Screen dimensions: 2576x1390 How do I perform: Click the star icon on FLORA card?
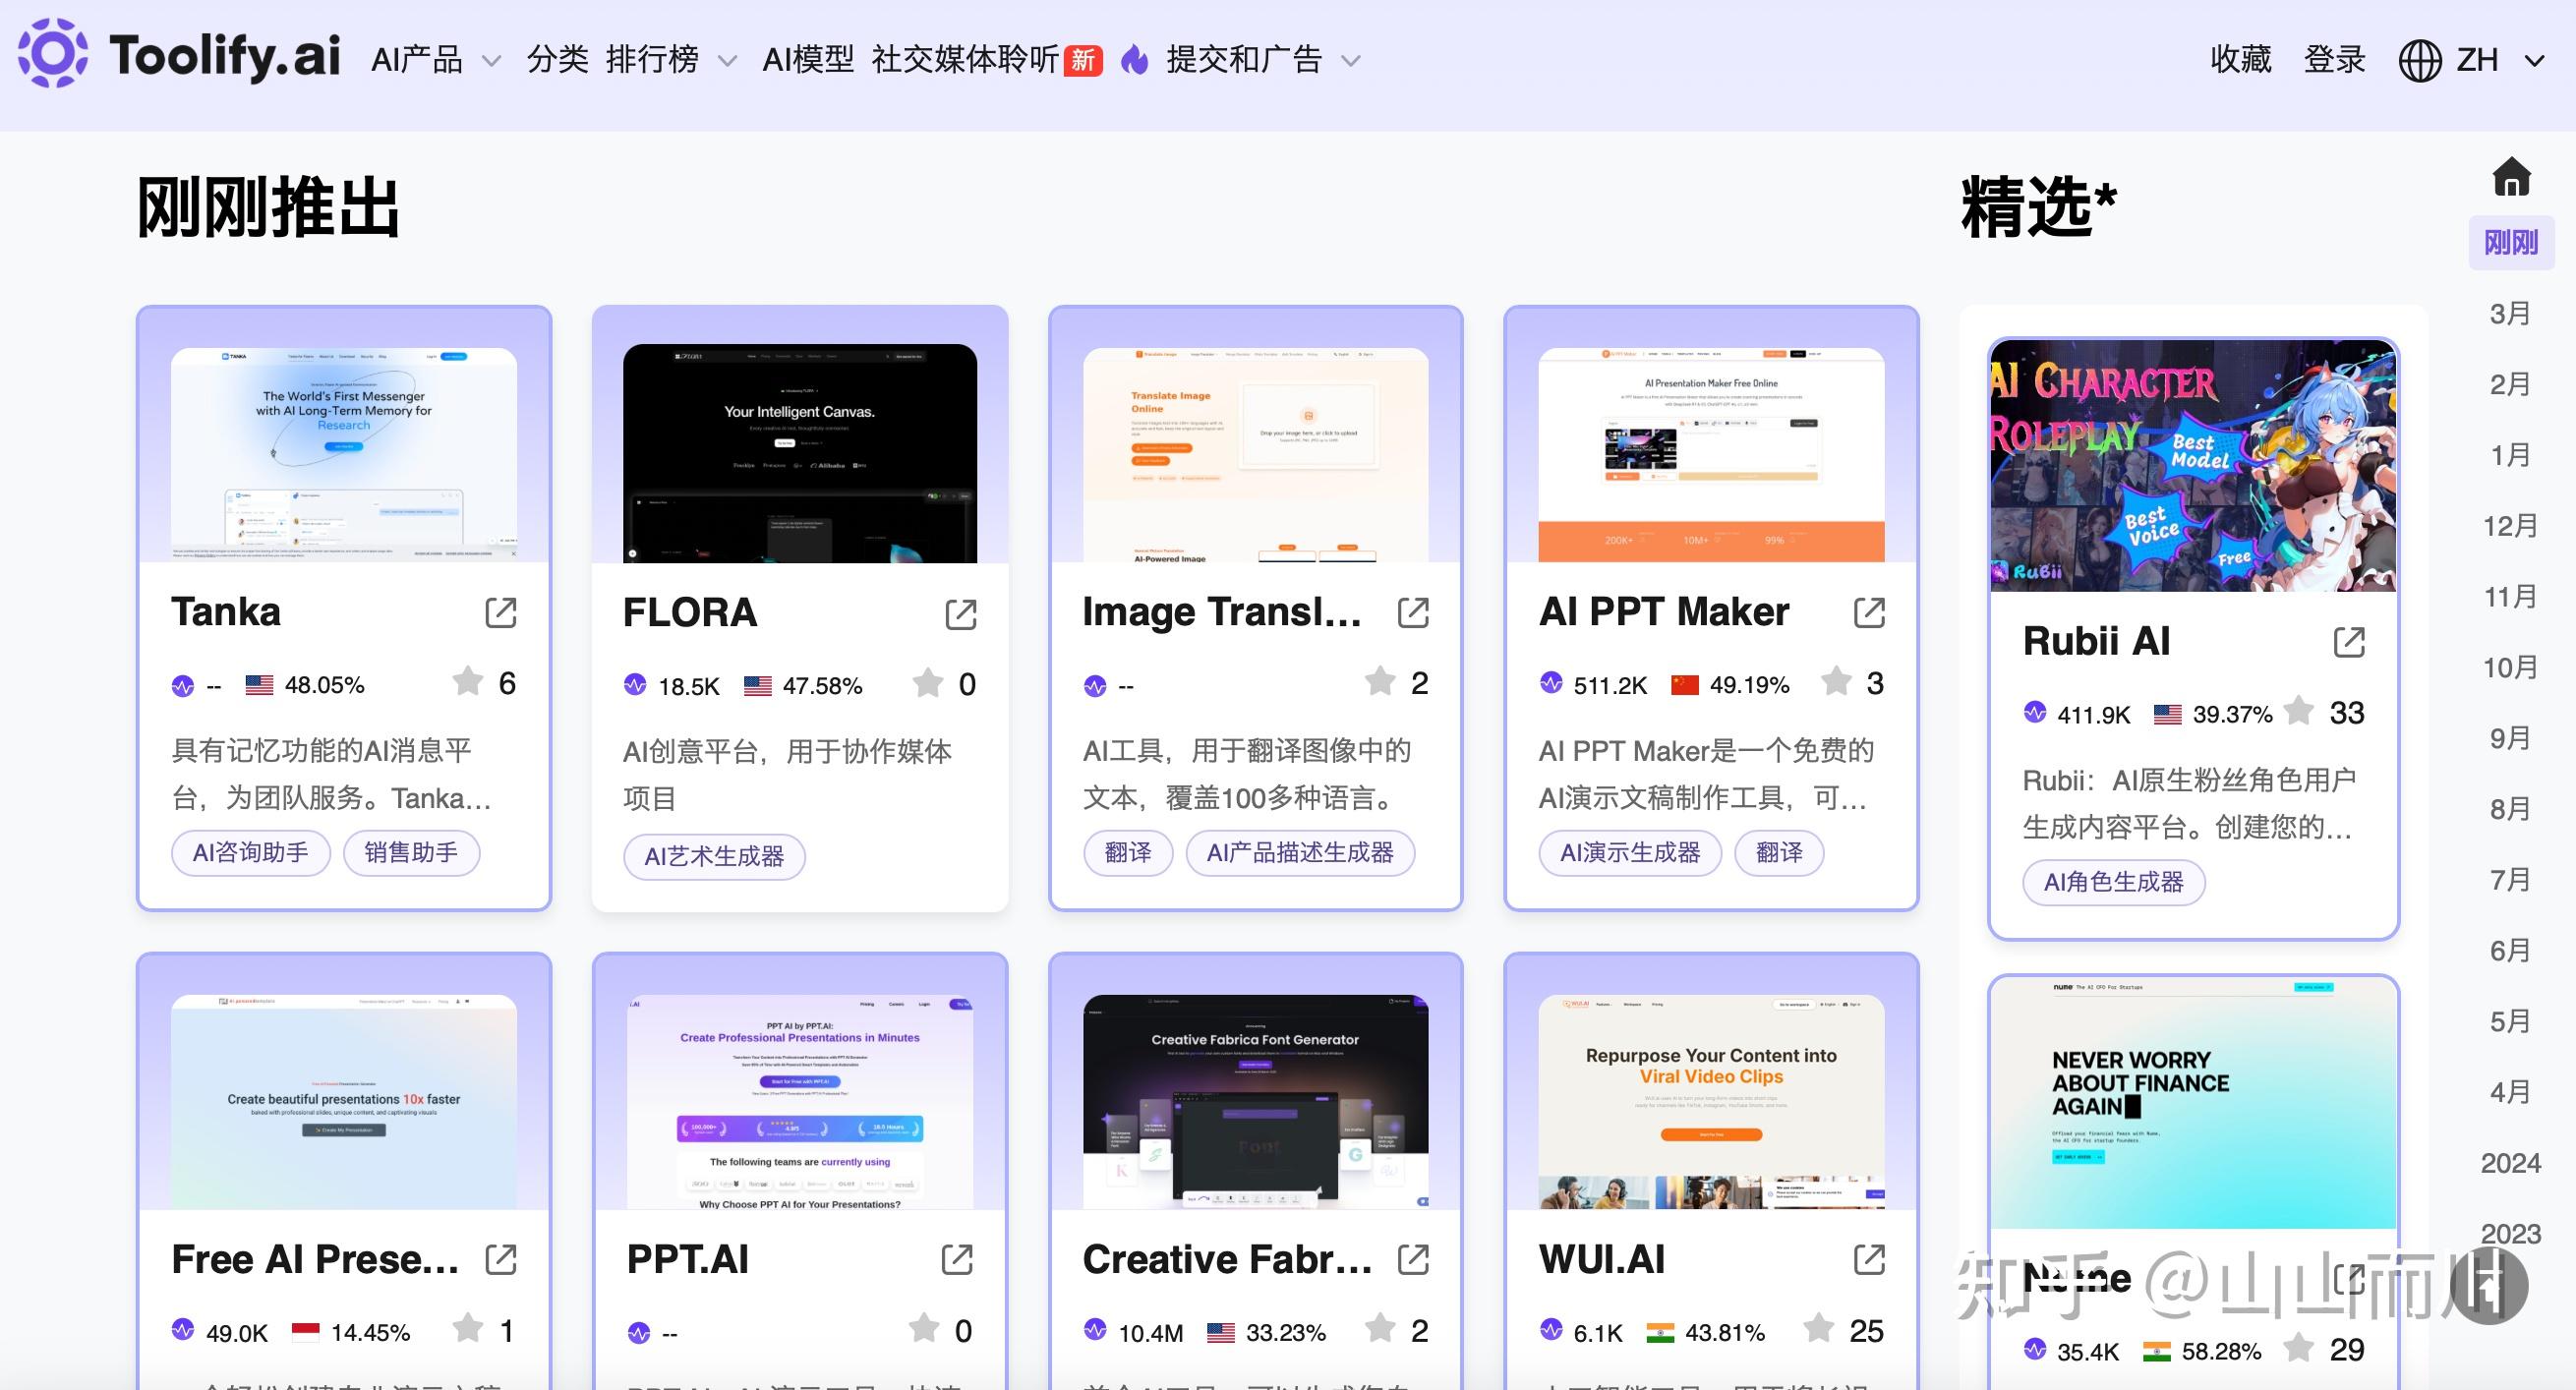click(927, 683)
